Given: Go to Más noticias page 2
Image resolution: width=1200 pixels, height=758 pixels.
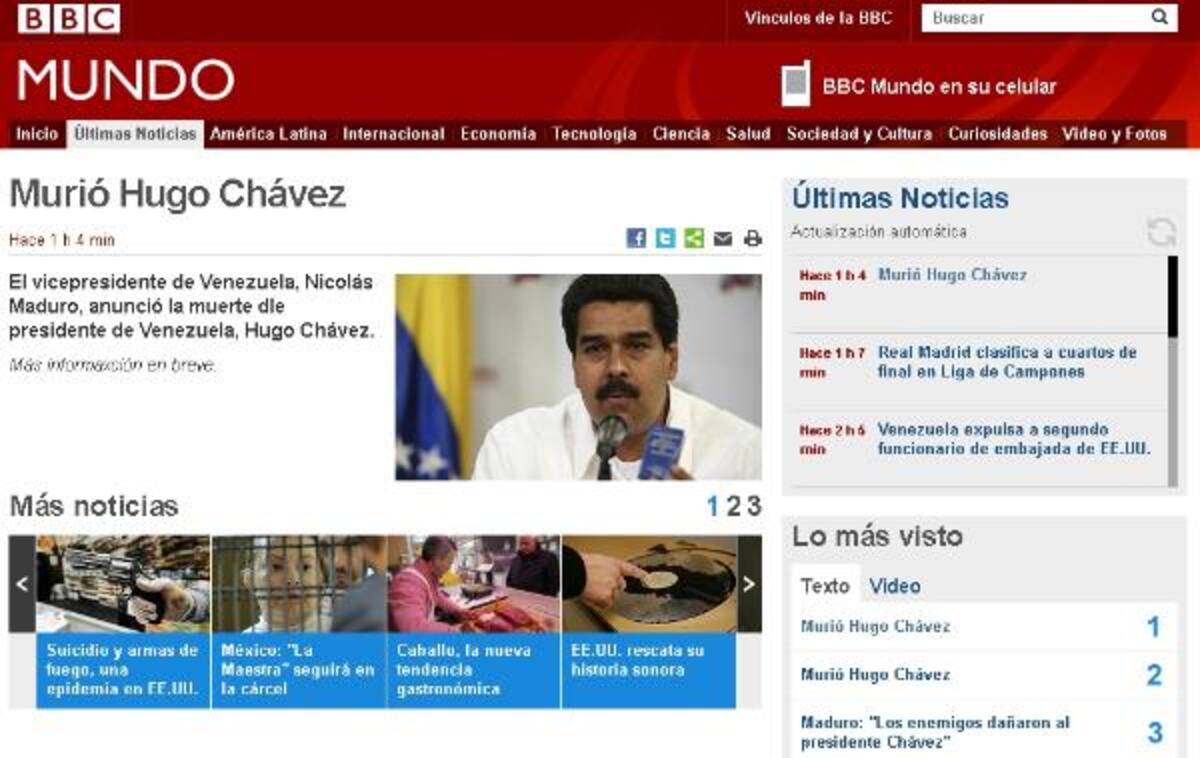Looking at the screenshot, I should (x=733, y=507).
